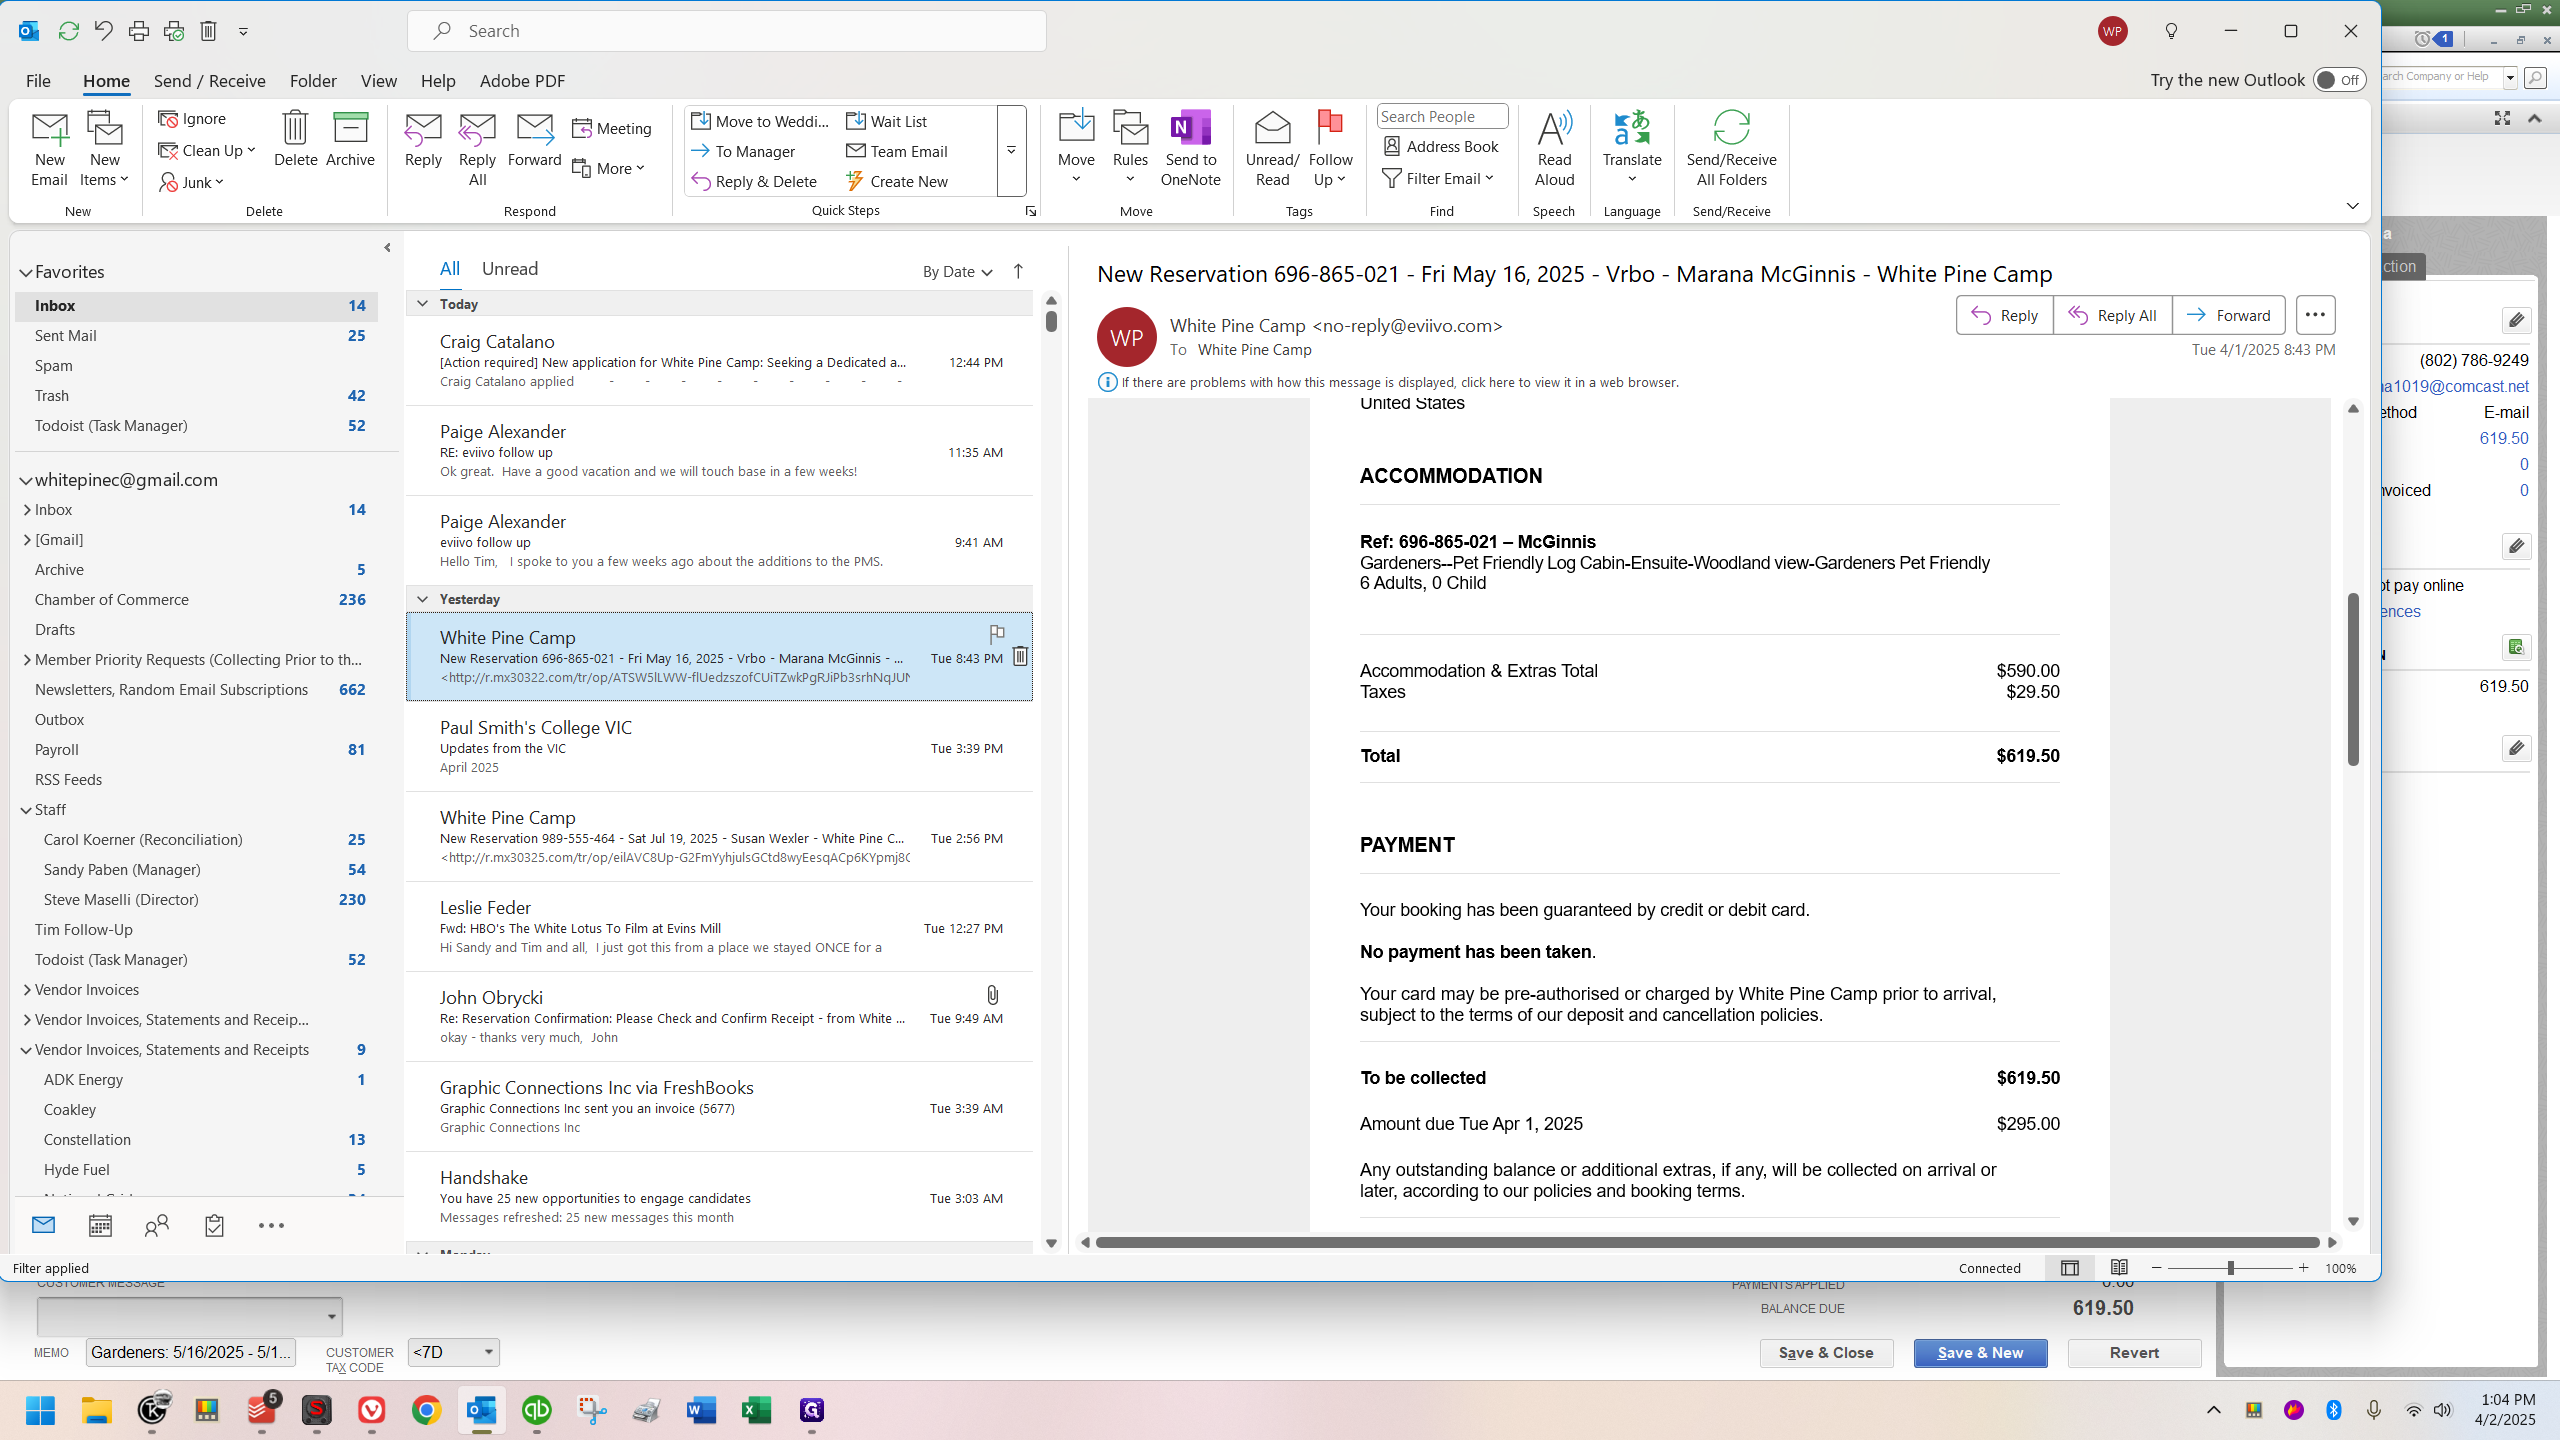Open the File menu

[38, 81]
